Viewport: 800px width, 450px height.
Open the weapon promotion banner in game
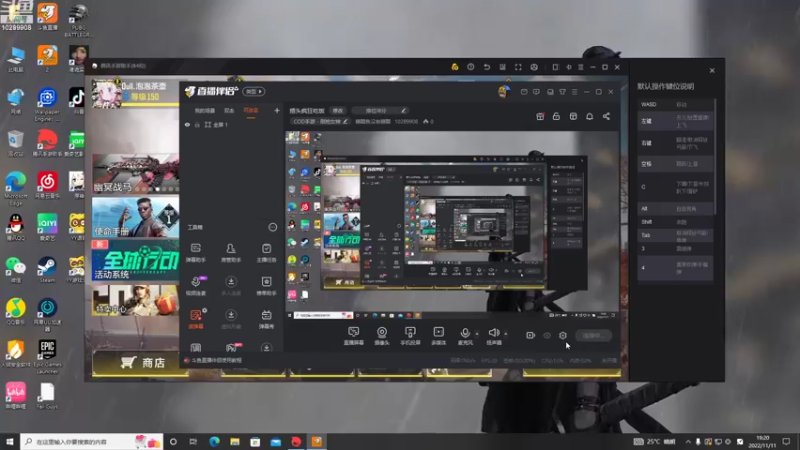136,173
